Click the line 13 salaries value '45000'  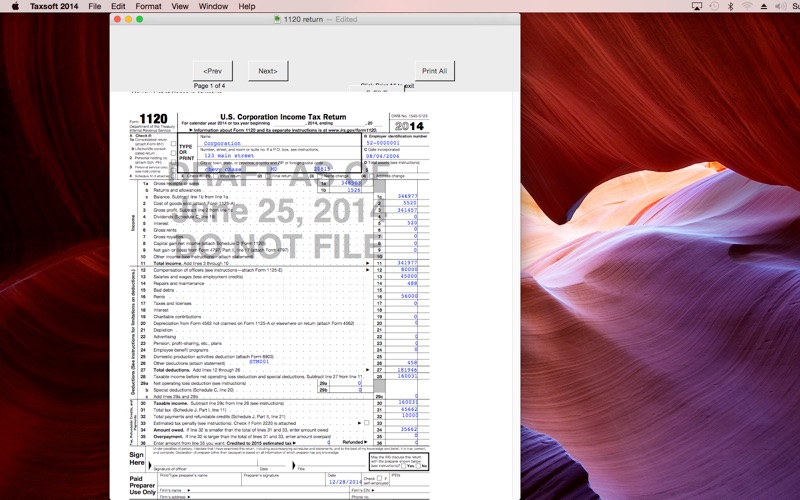409,276
